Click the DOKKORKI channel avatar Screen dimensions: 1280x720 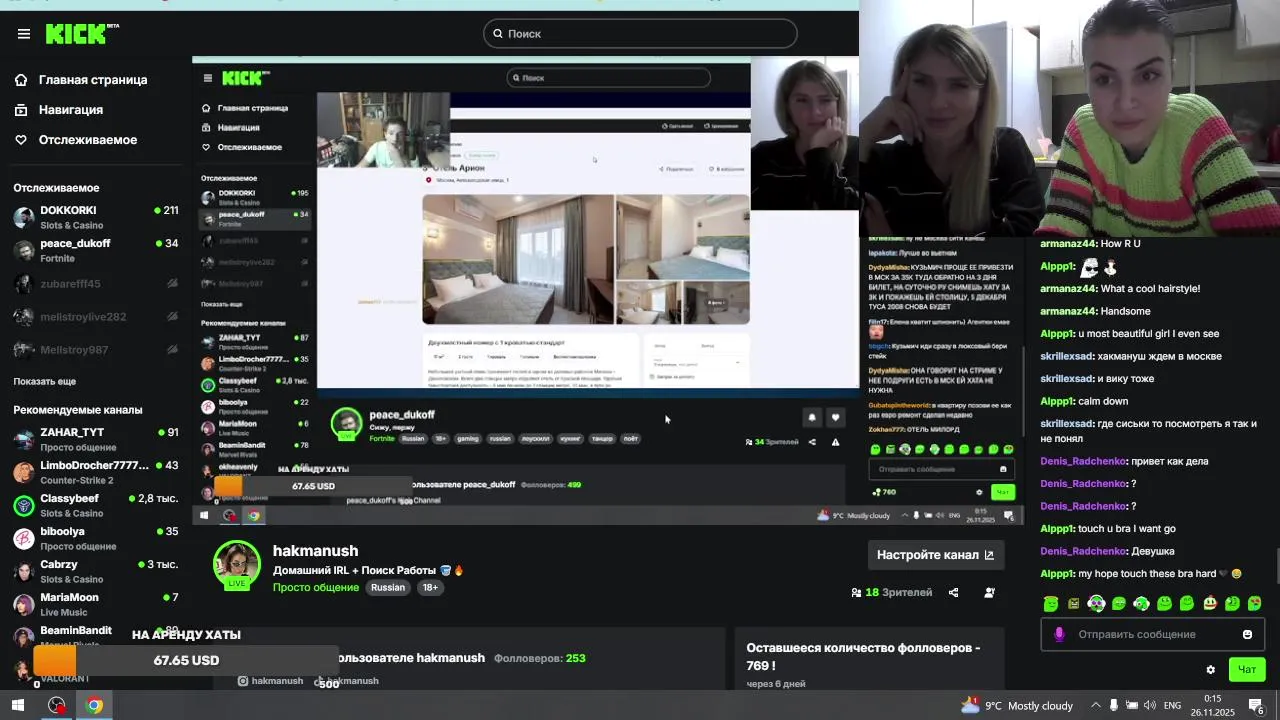click(x=24, y=217)
